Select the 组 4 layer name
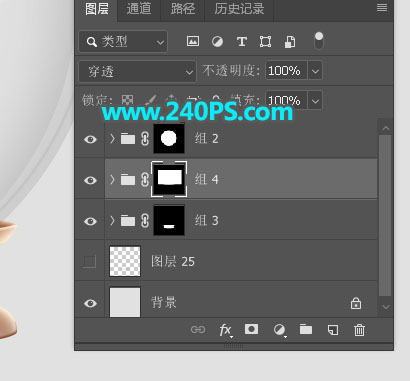Viewport: 410px width, 381px height. point(207,180)
